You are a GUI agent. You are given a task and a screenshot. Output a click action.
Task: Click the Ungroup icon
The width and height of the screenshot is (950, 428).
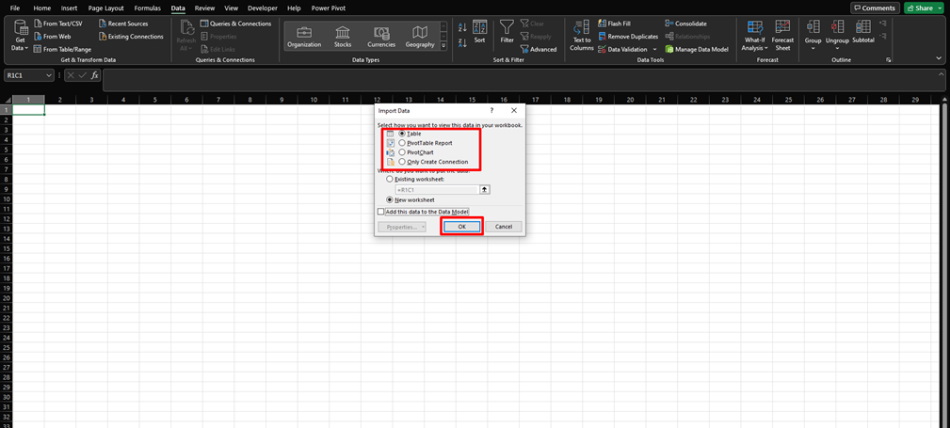click(x=838, y=27)
